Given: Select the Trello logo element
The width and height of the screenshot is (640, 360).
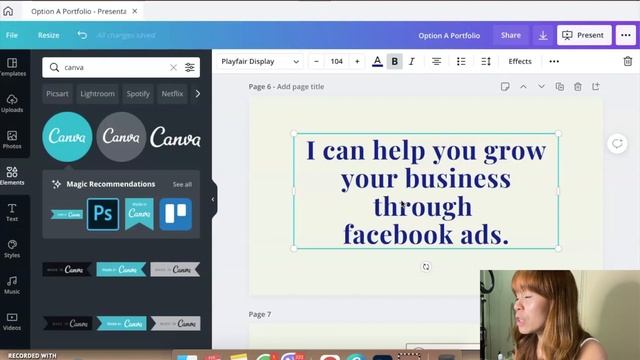Looking at the screenshot, I should coord(176,214).
